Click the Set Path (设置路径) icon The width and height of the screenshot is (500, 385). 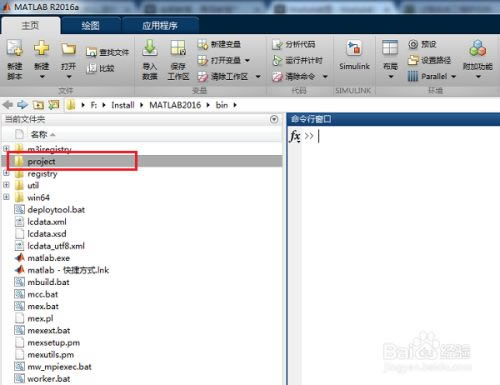pos(413,60)
